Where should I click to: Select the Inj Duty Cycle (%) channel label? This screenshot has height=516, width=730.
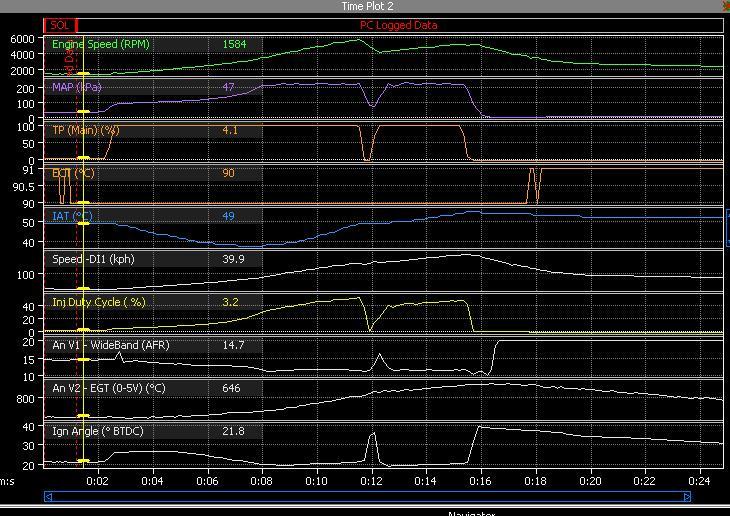[99, 302]
